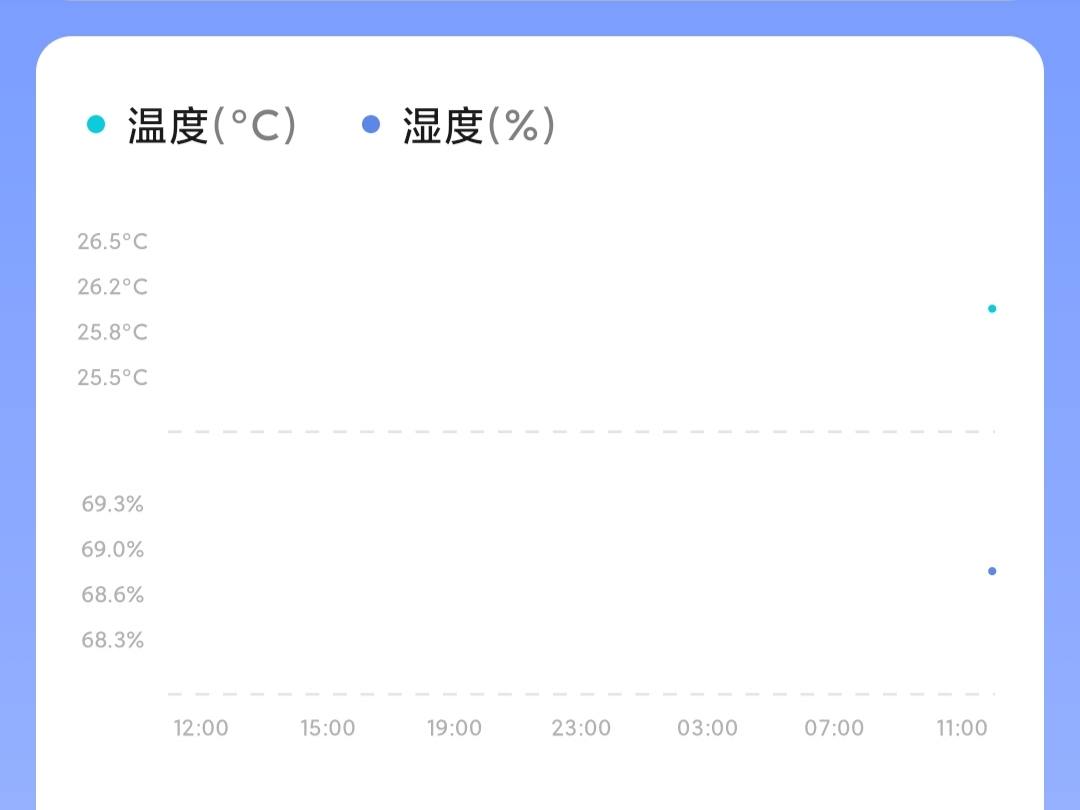Toggle the 湿度(%) legend label
The width and height of the screenshot is (1080, 810).
tap(479, 126)
